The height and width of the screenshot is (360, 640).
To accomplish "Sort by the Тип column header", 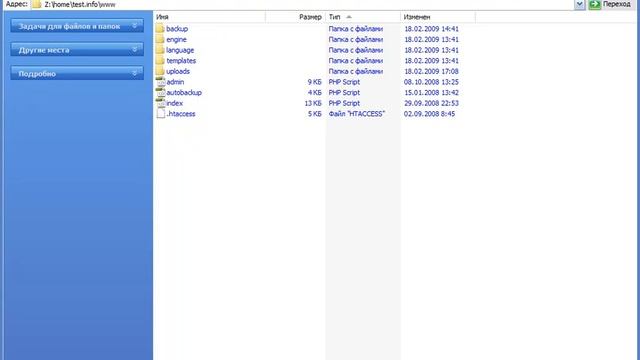I will click(363, 17).
